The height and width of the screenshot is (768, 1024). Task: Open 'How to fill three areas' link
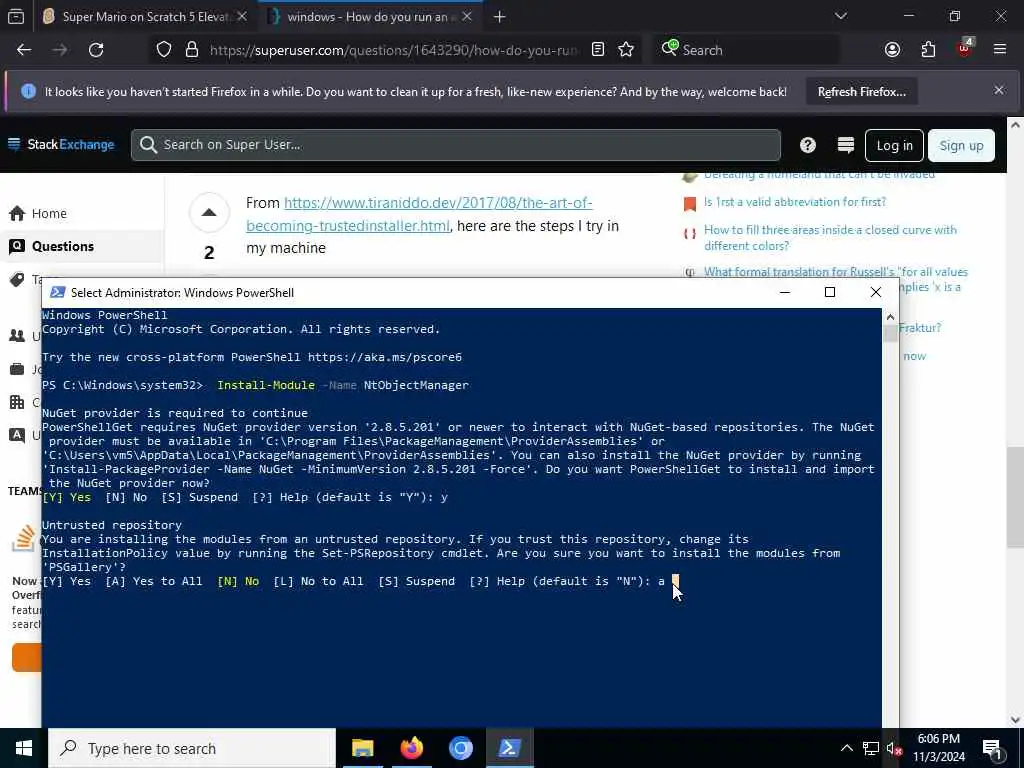coord(830,238)
